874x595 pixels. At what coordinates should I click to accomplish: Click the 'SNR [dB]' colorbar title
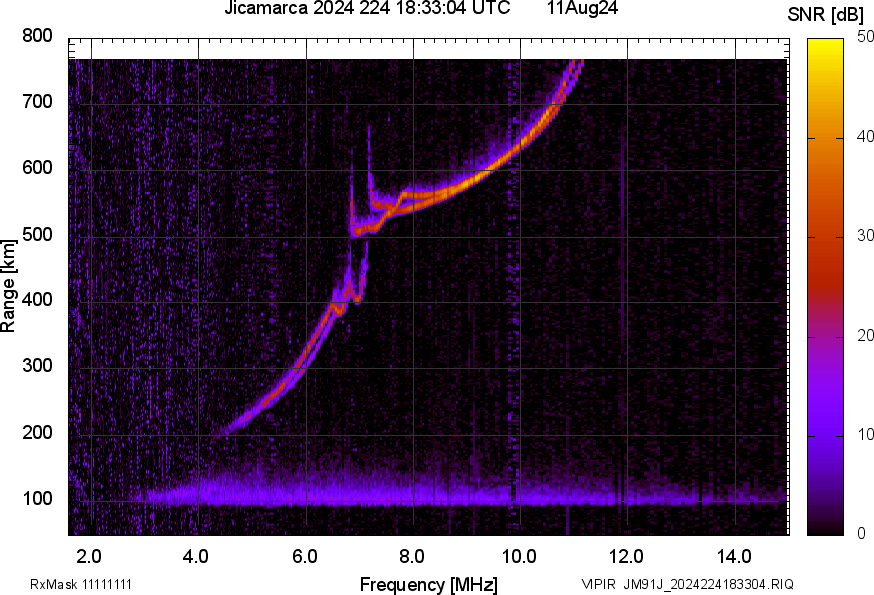tap(826, 15)
